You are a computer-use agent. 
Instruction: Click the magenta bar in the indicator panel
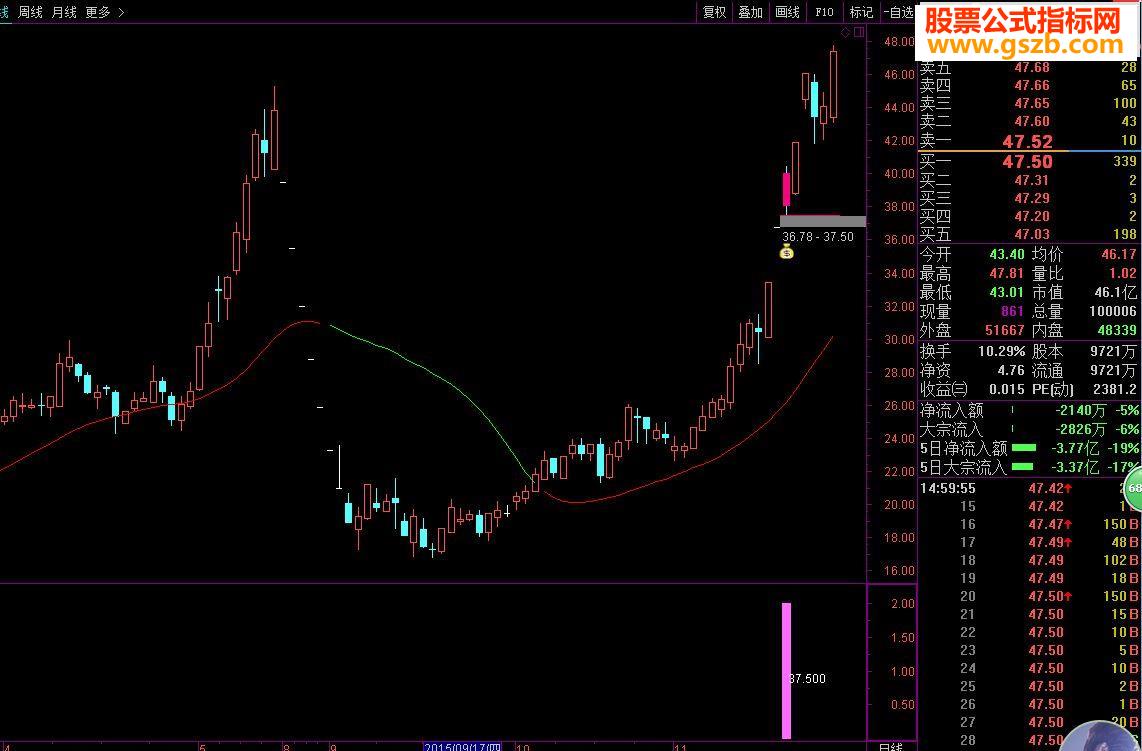coord(787,670)
